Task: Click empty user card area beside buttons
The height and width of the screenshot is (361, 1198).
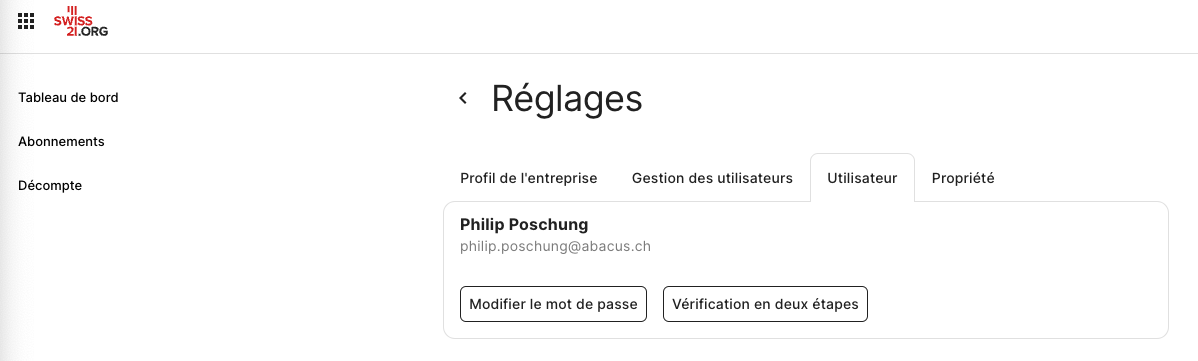Action: pyautogui.click(x=1016, y=304)
